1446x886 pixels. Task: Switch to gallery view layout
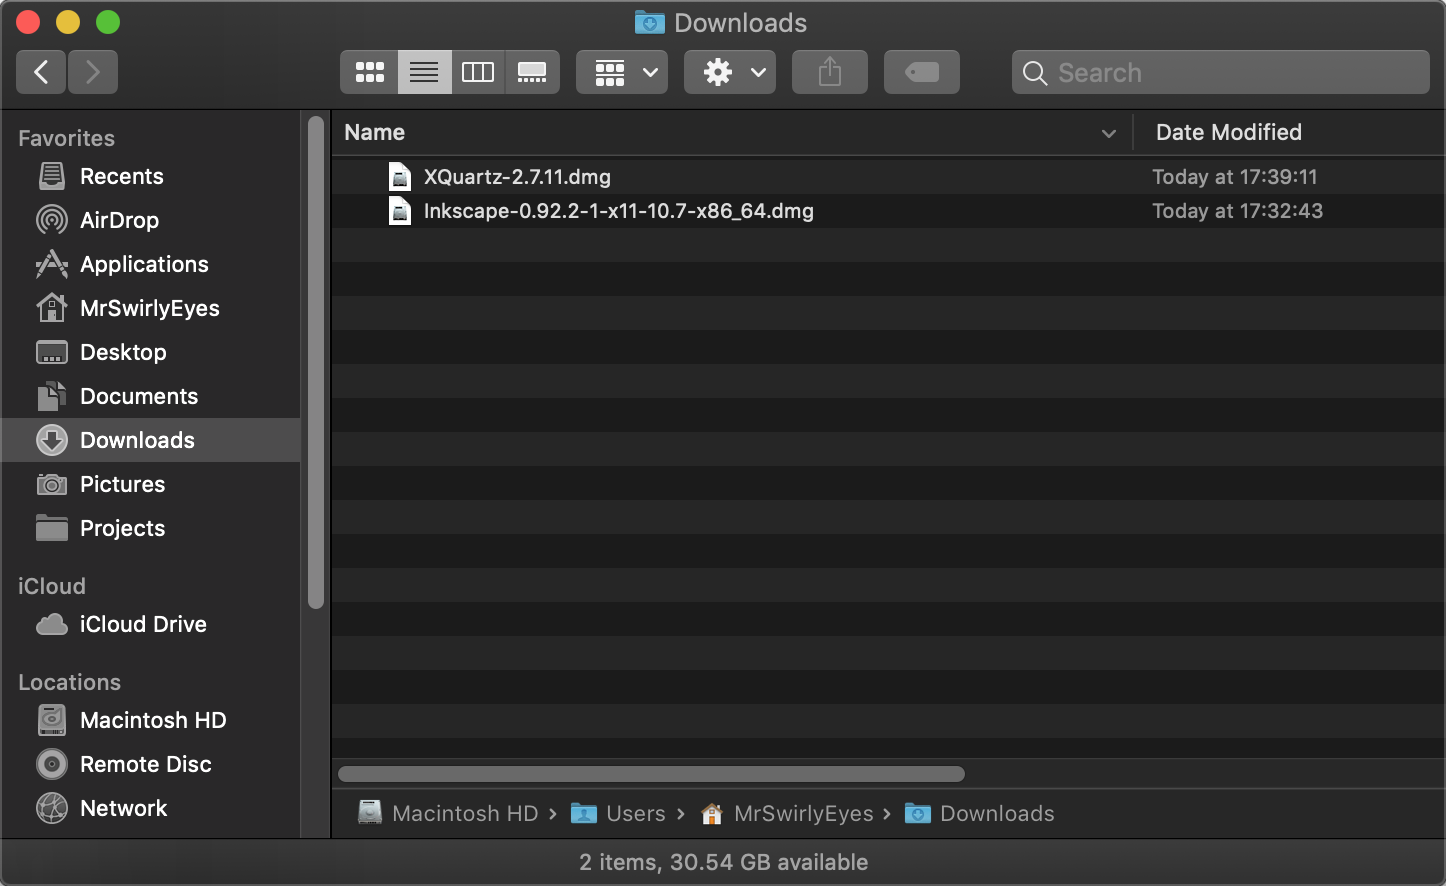(x=532, y=72)
